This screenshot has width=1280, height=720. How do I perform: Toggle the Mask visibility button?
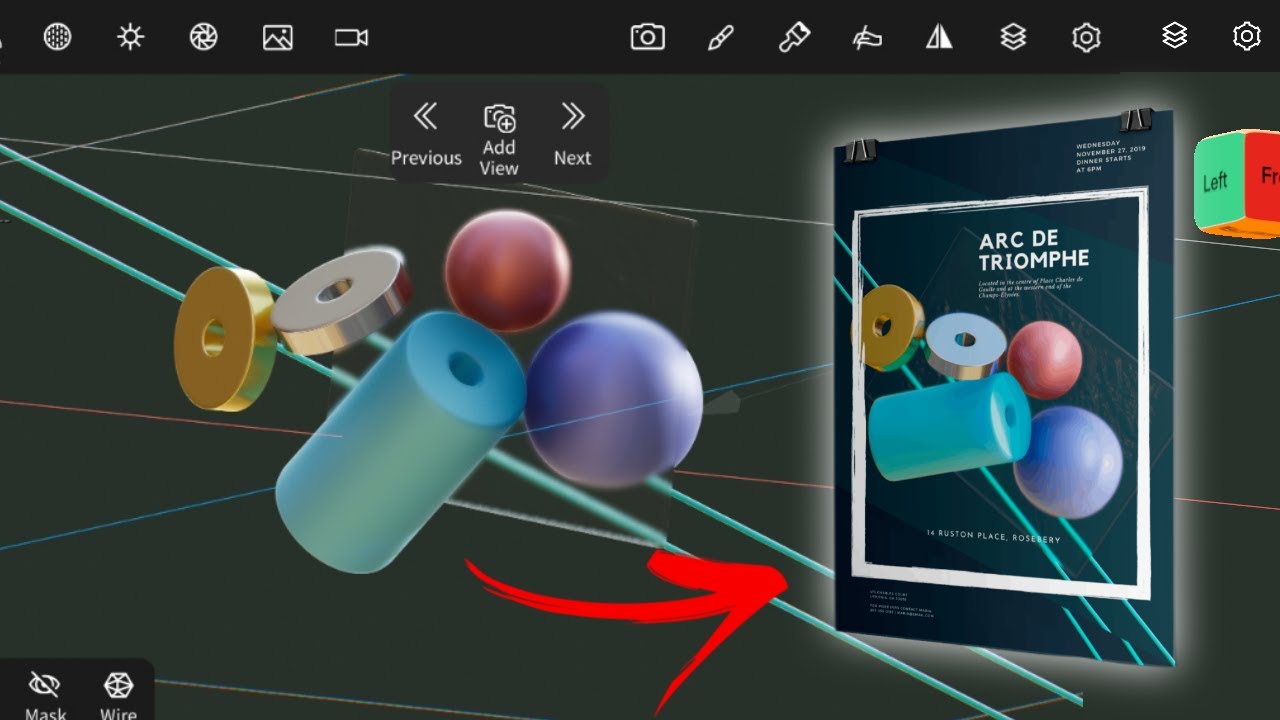[45, 694]
